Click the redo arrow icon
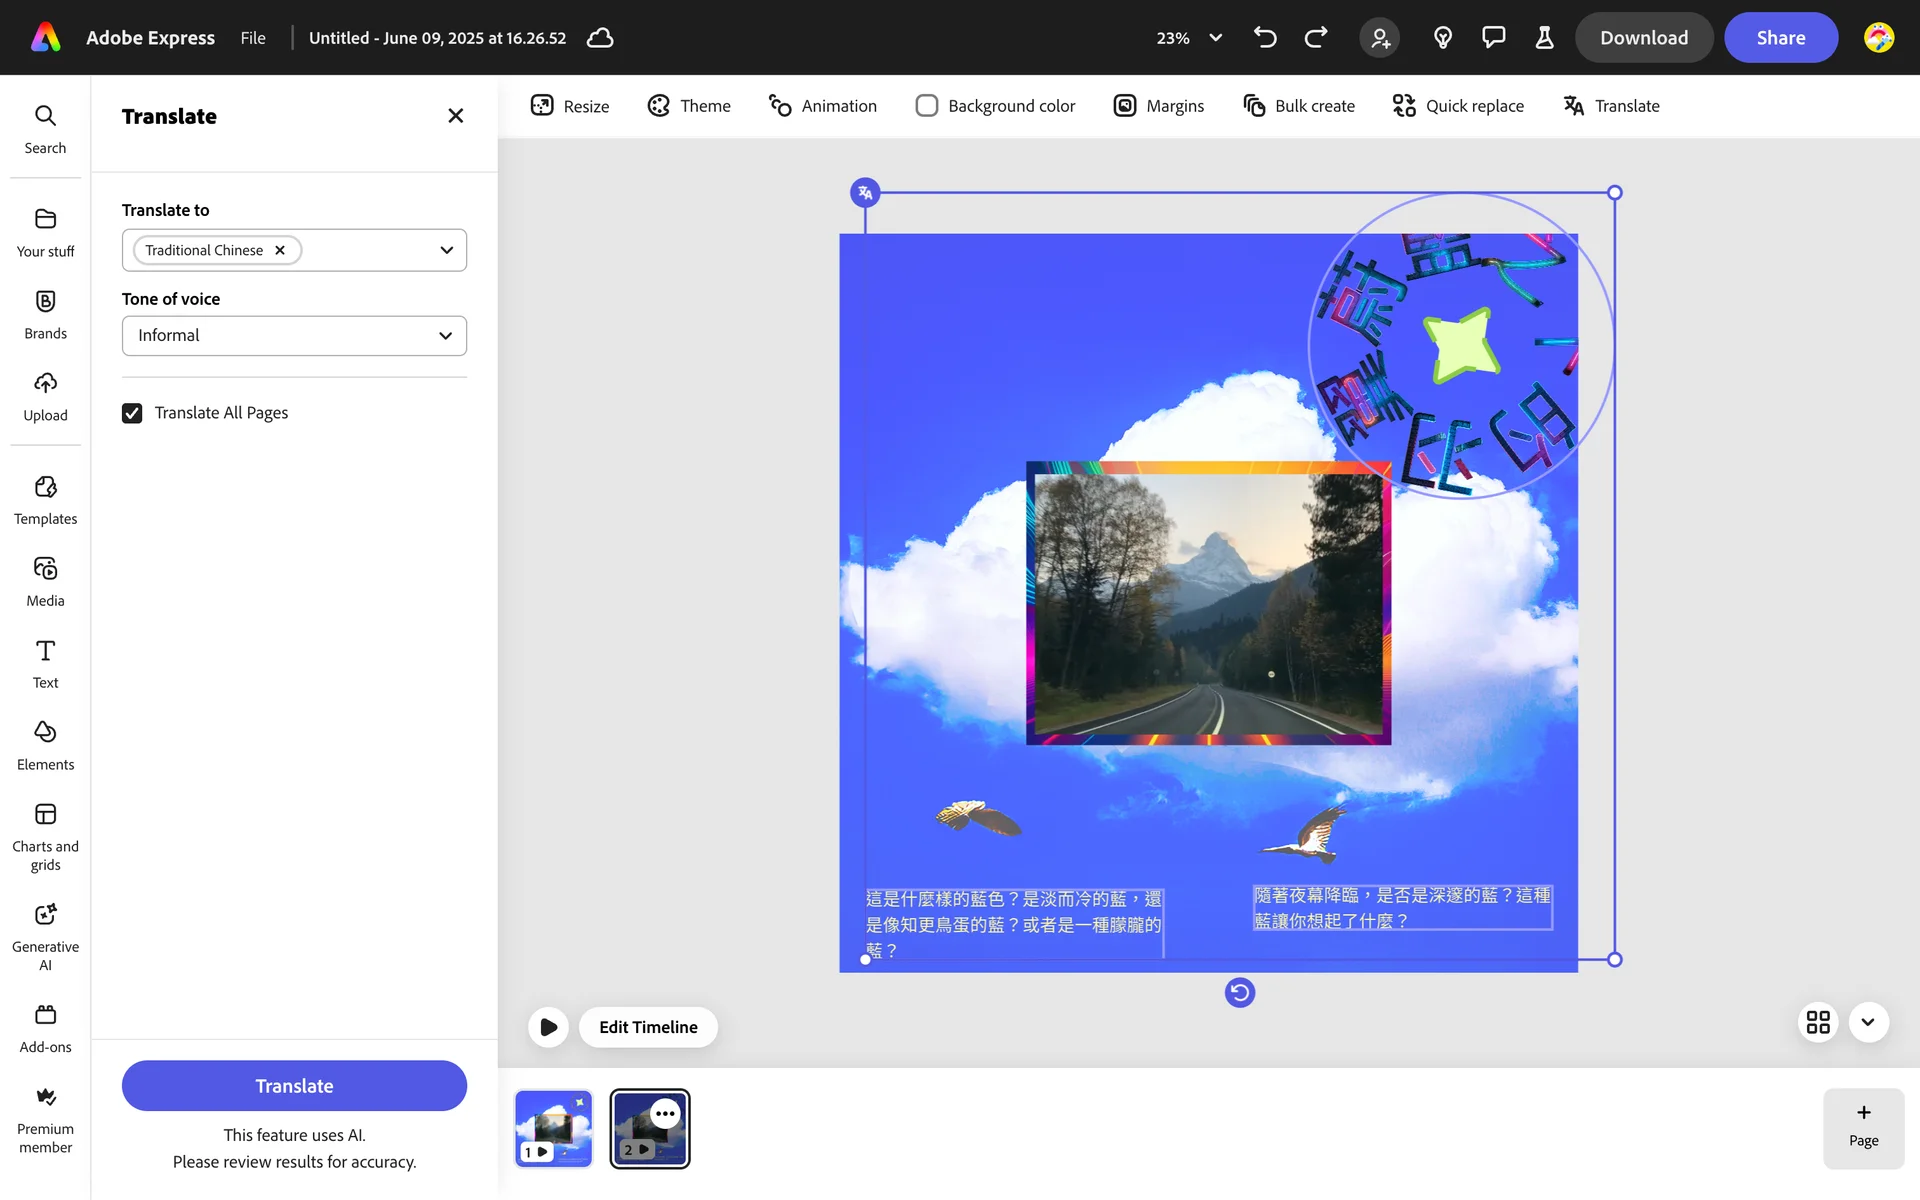This screenshot has width=1920, height=1200. coord(1316,38)
